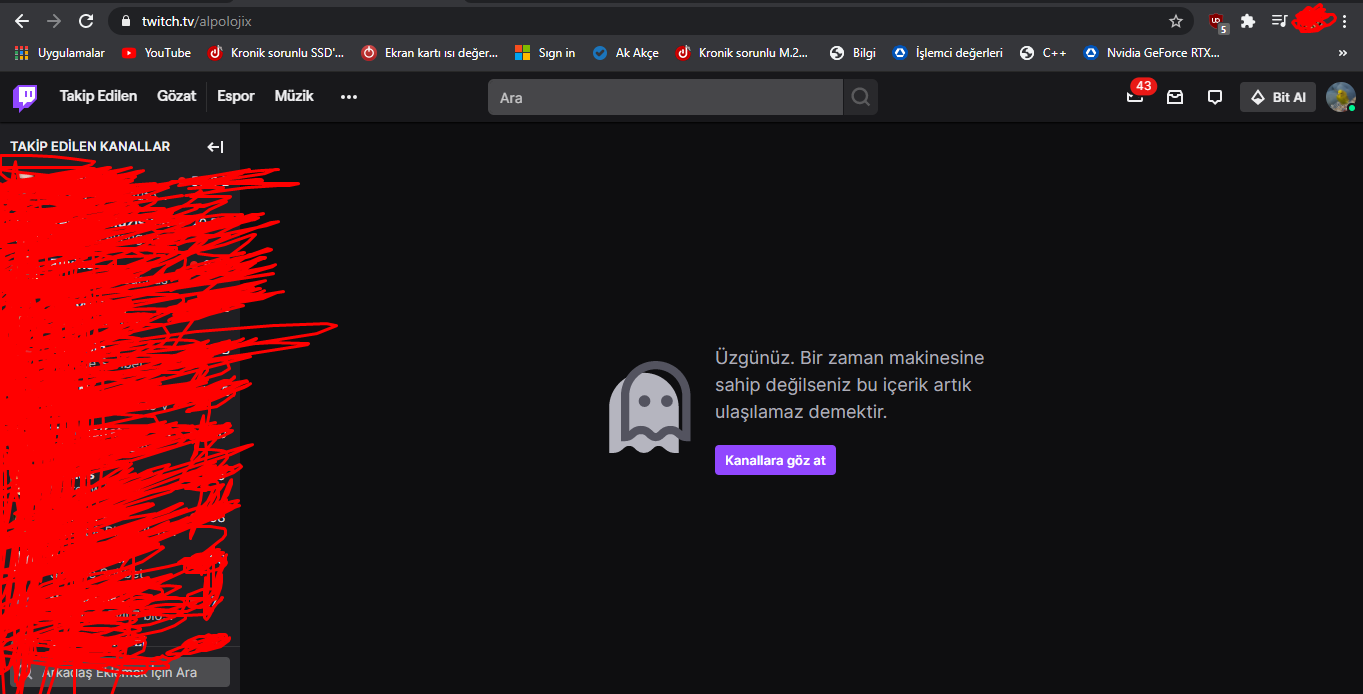This screenshot has width=1363, height=694.
Task: Open the whispers chat bubble icon
Action: [1215, 97]
